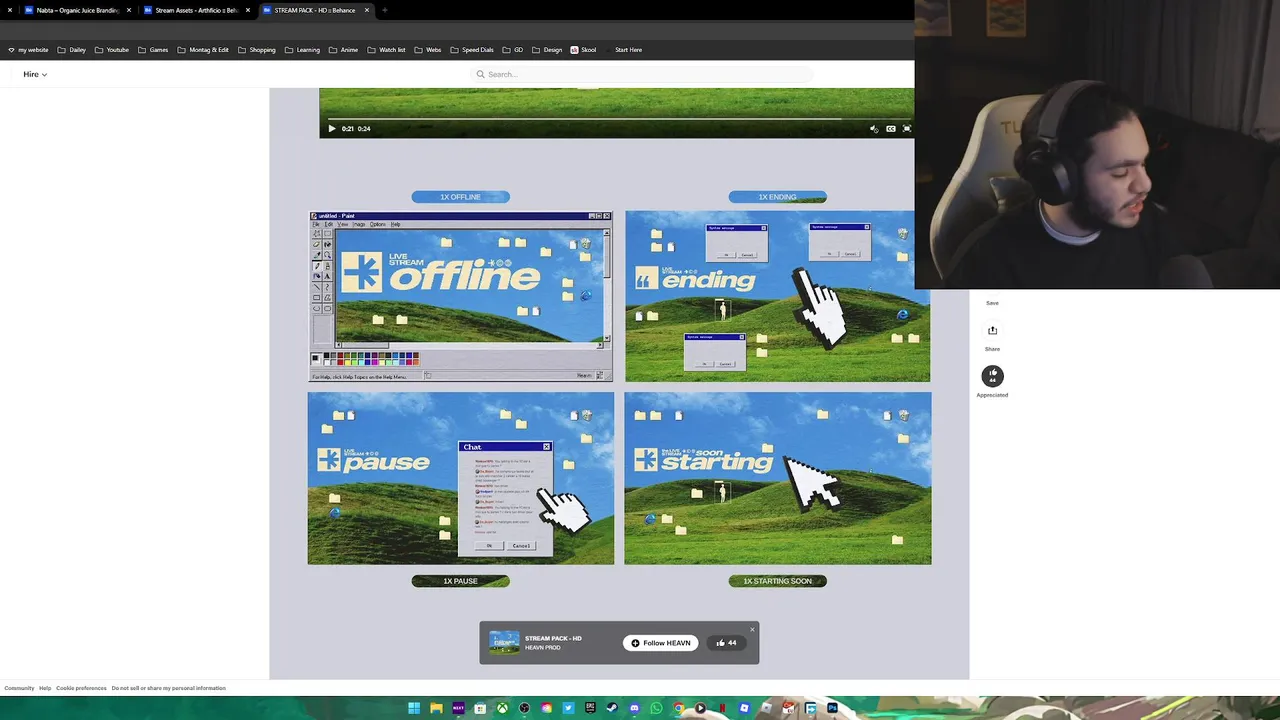The height and width of the screenshot is (720, 1280).
Task: Open the Shopping bookmark folder
Action: coord(256,50)
